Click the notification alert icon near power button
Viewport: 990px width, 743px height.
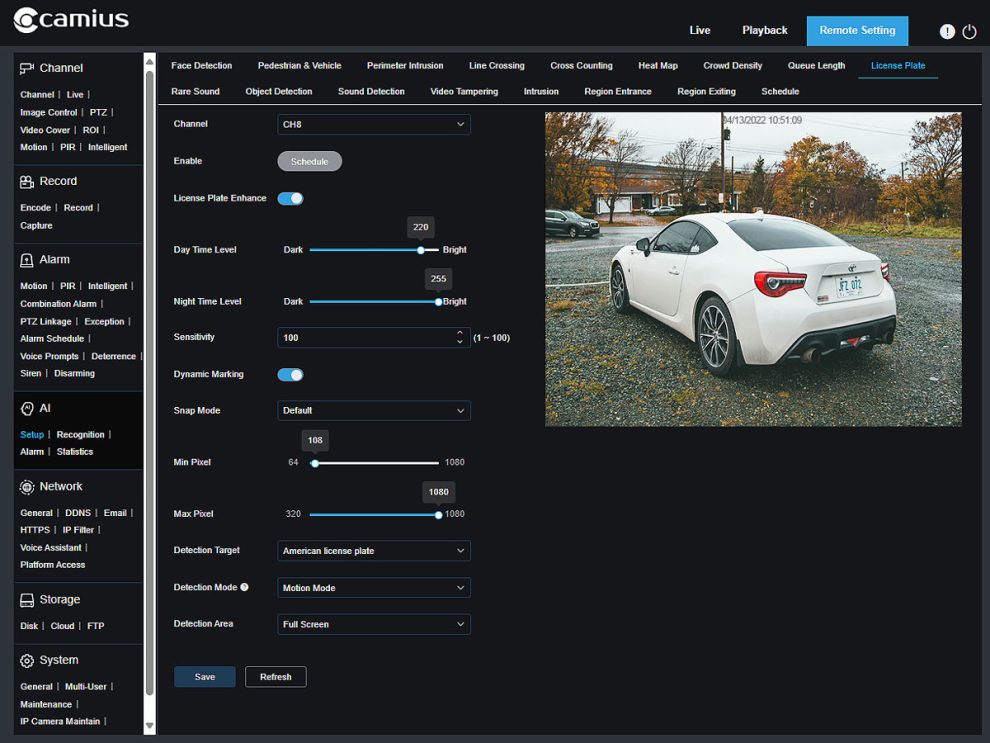point(947,31)
